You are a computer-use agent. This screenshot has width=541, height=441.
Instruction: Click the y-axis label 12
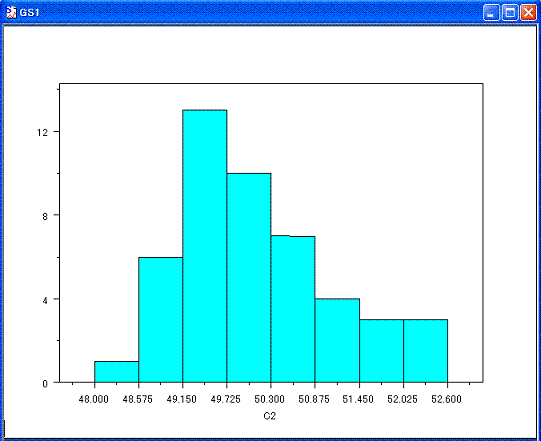point(42,132)
